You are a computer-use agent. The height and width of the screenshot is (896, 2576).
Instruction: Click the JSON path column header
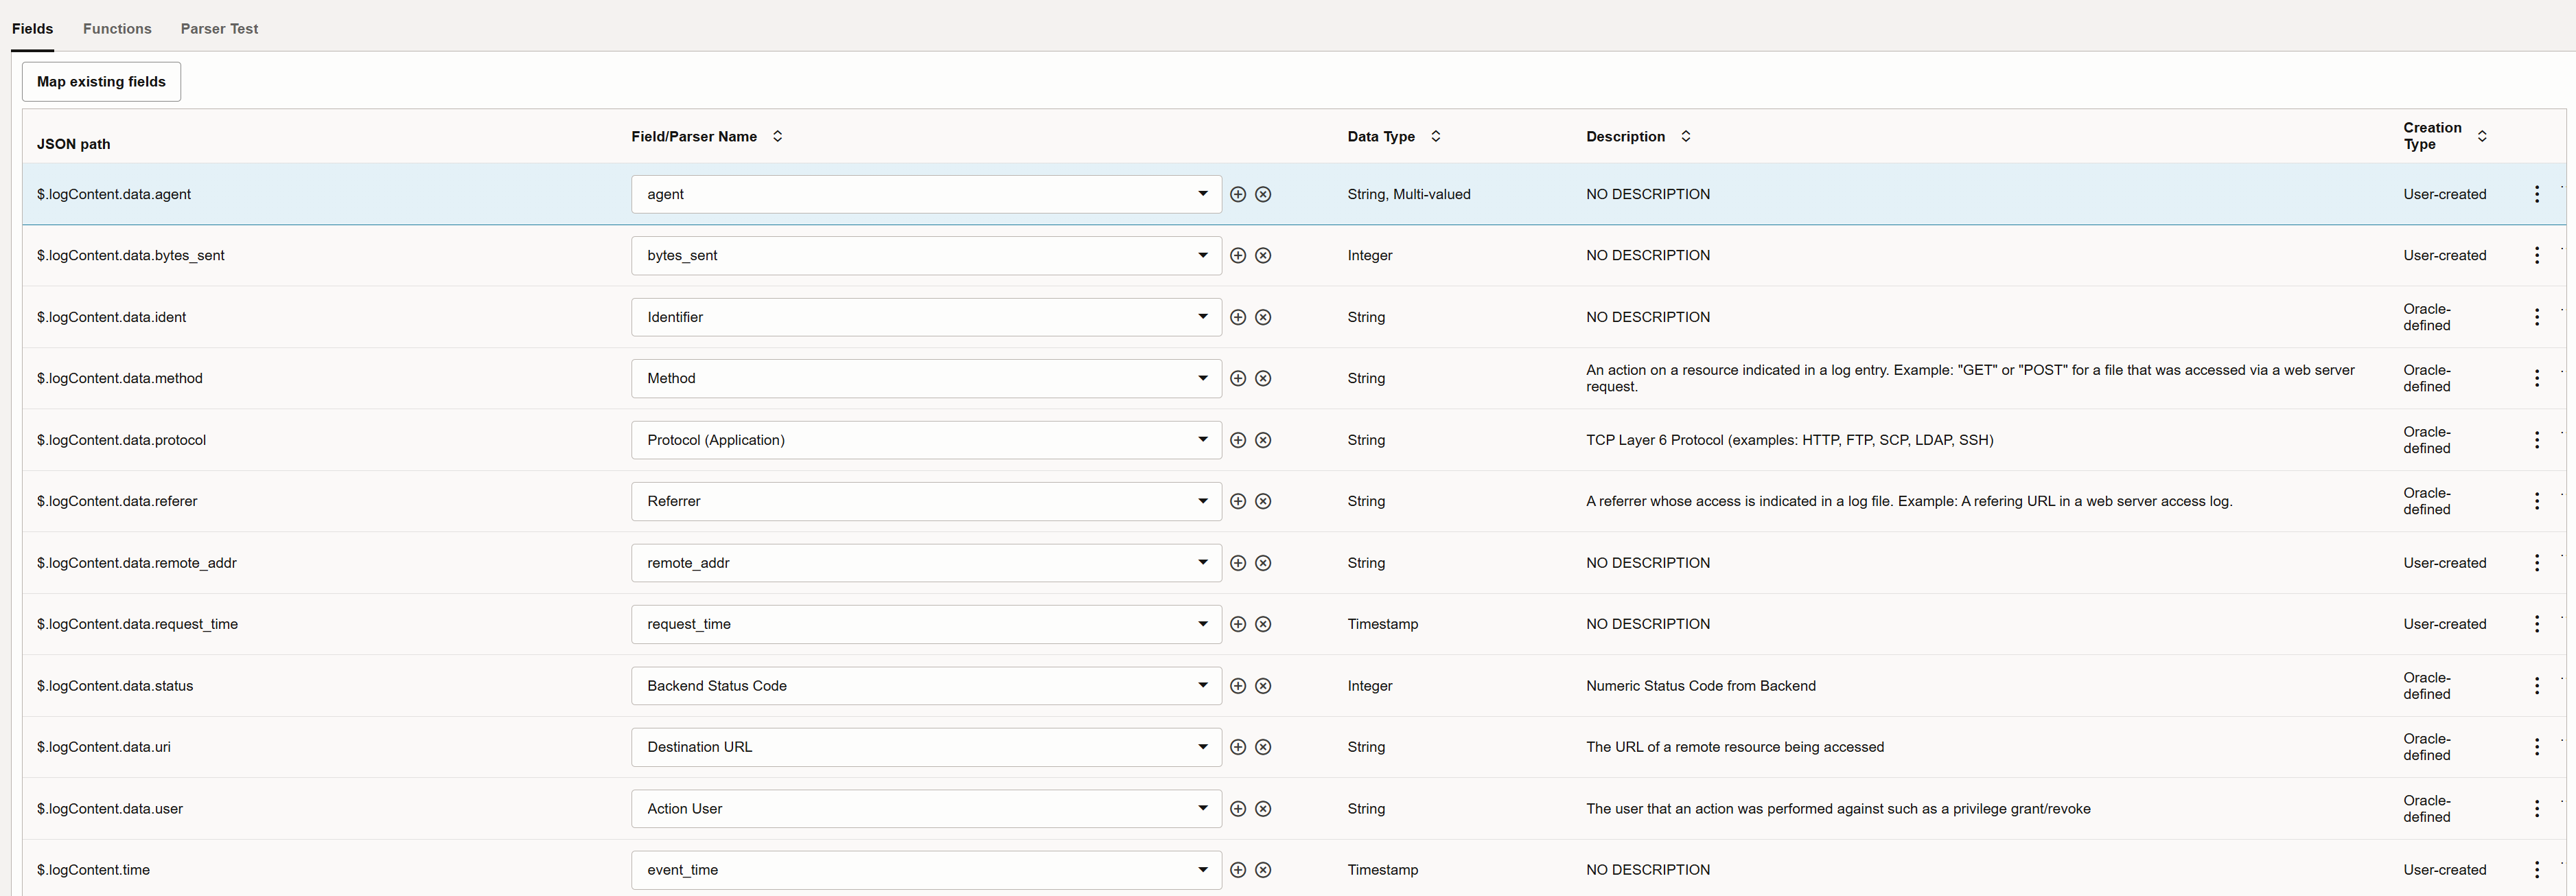click(74, 144)
